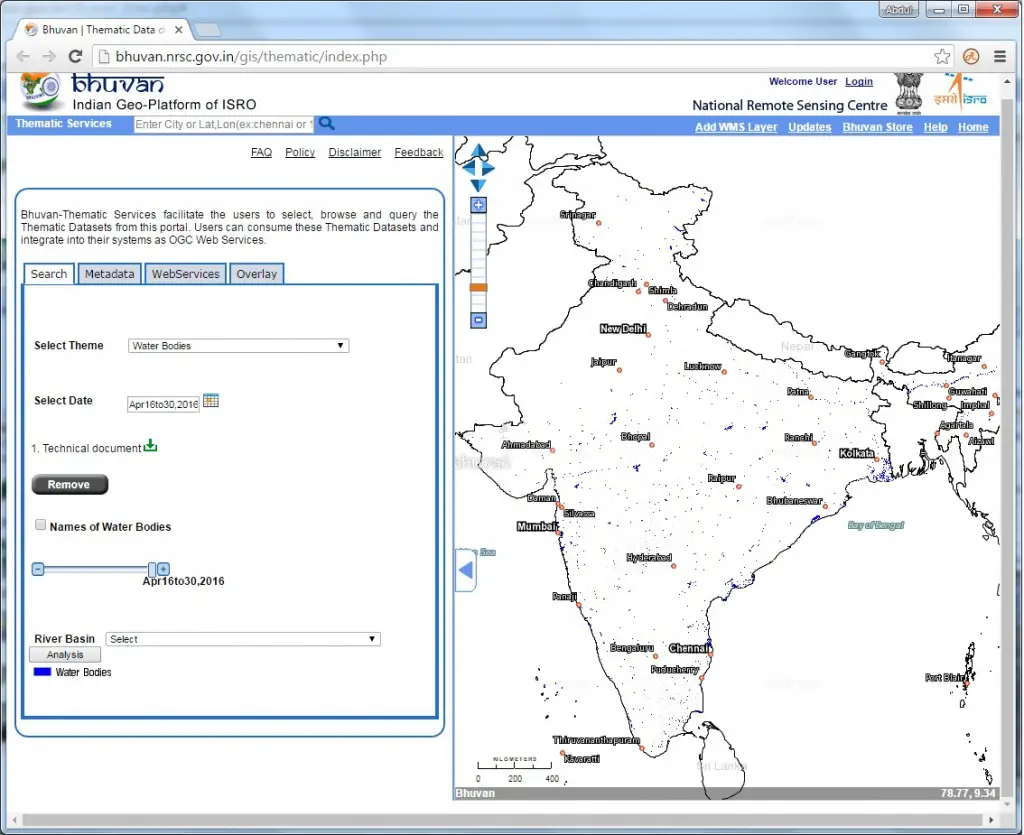Click the Mumbai map label
Image resolution: width=1024 pixels, height=835 pixels.
[536, 526]
